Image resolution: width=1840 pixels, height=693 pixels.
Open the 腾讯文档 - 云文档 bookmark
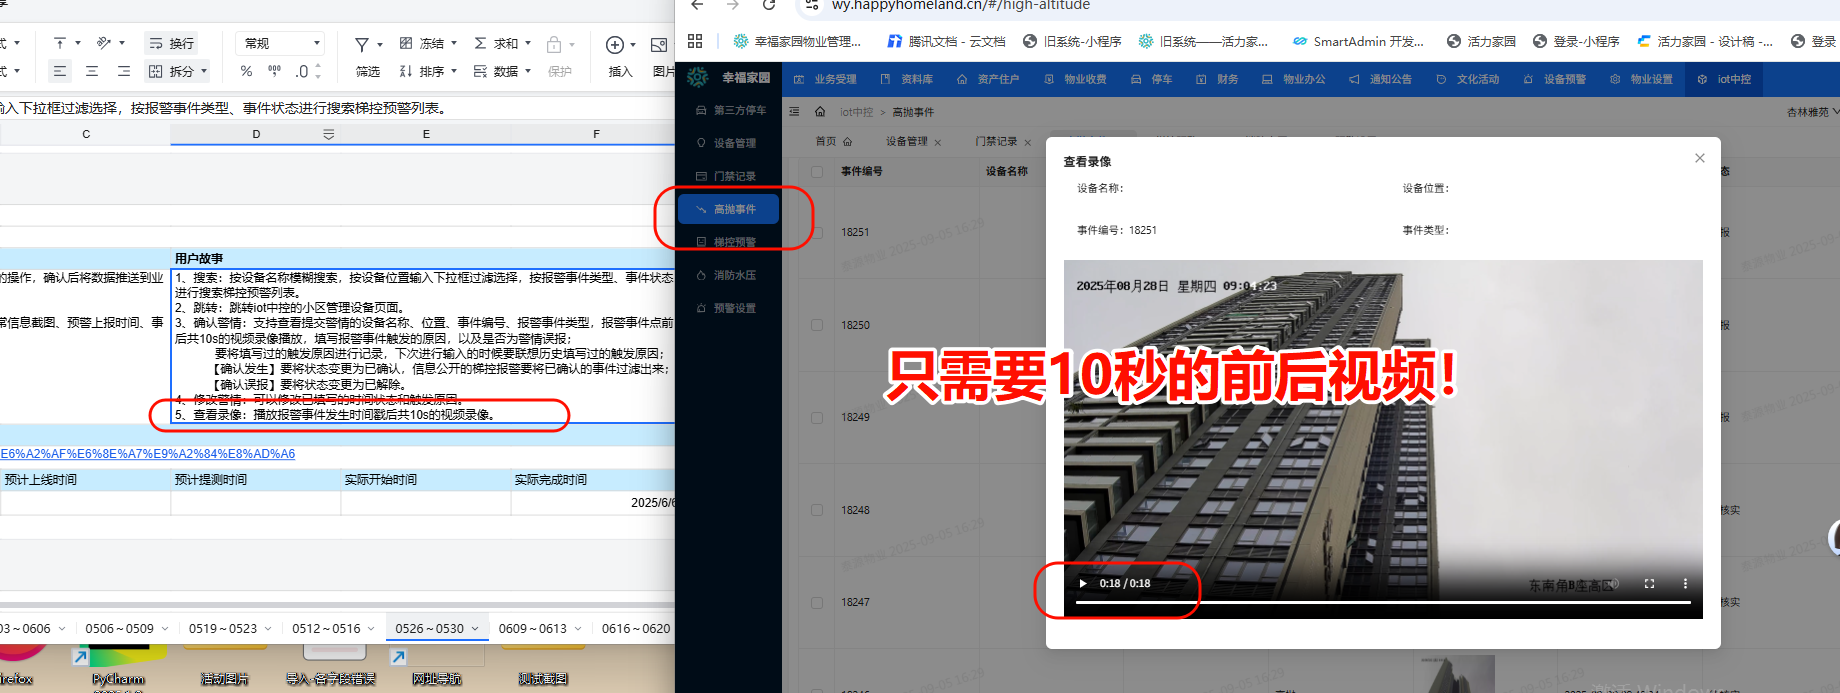point(946,41)
